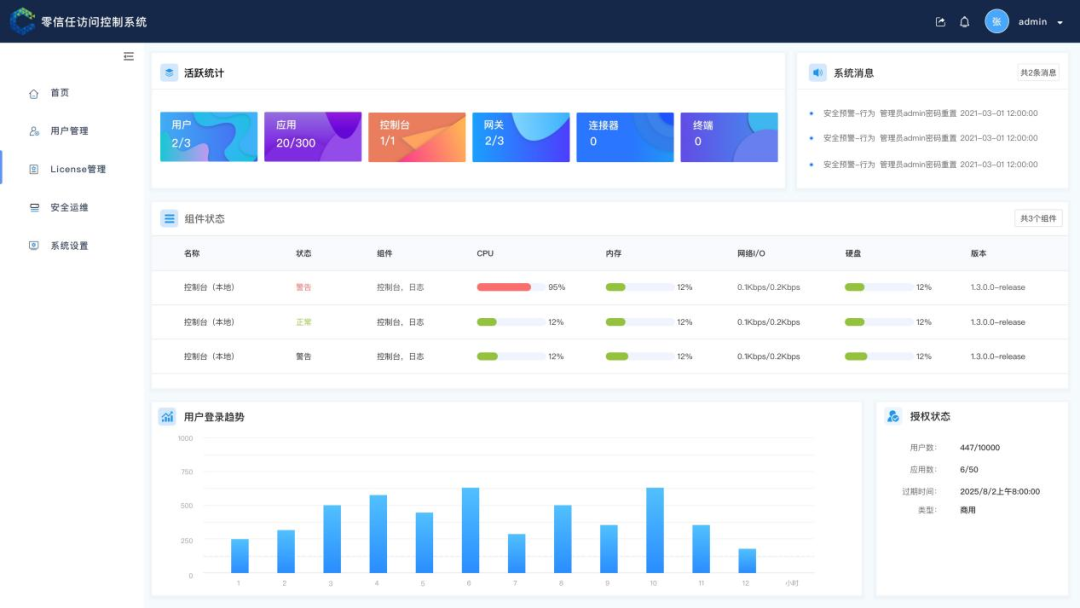Click the 用户登录趋势 chart icon
1080x608 pixels.
click(168, 417)
